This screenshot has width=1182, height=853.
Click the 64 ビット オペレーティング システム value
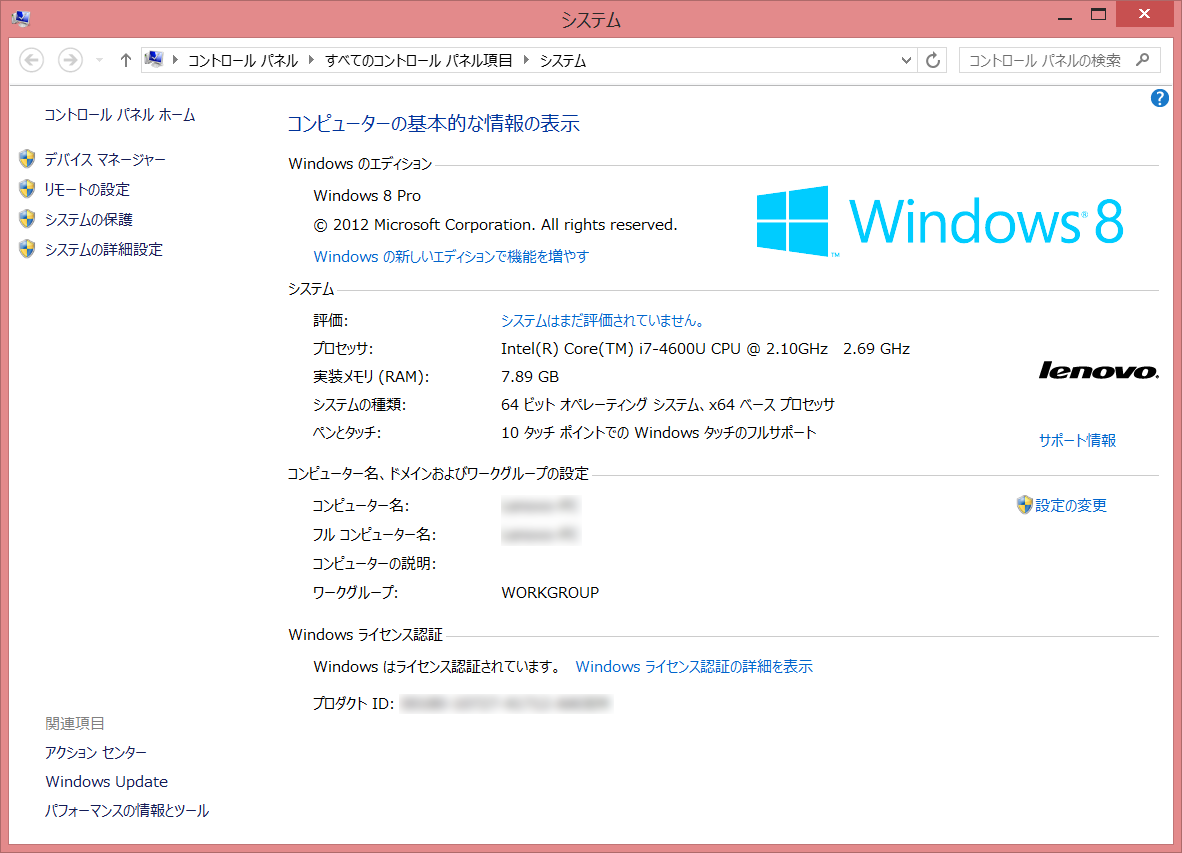pyautogui.click(x=668, y=405)
